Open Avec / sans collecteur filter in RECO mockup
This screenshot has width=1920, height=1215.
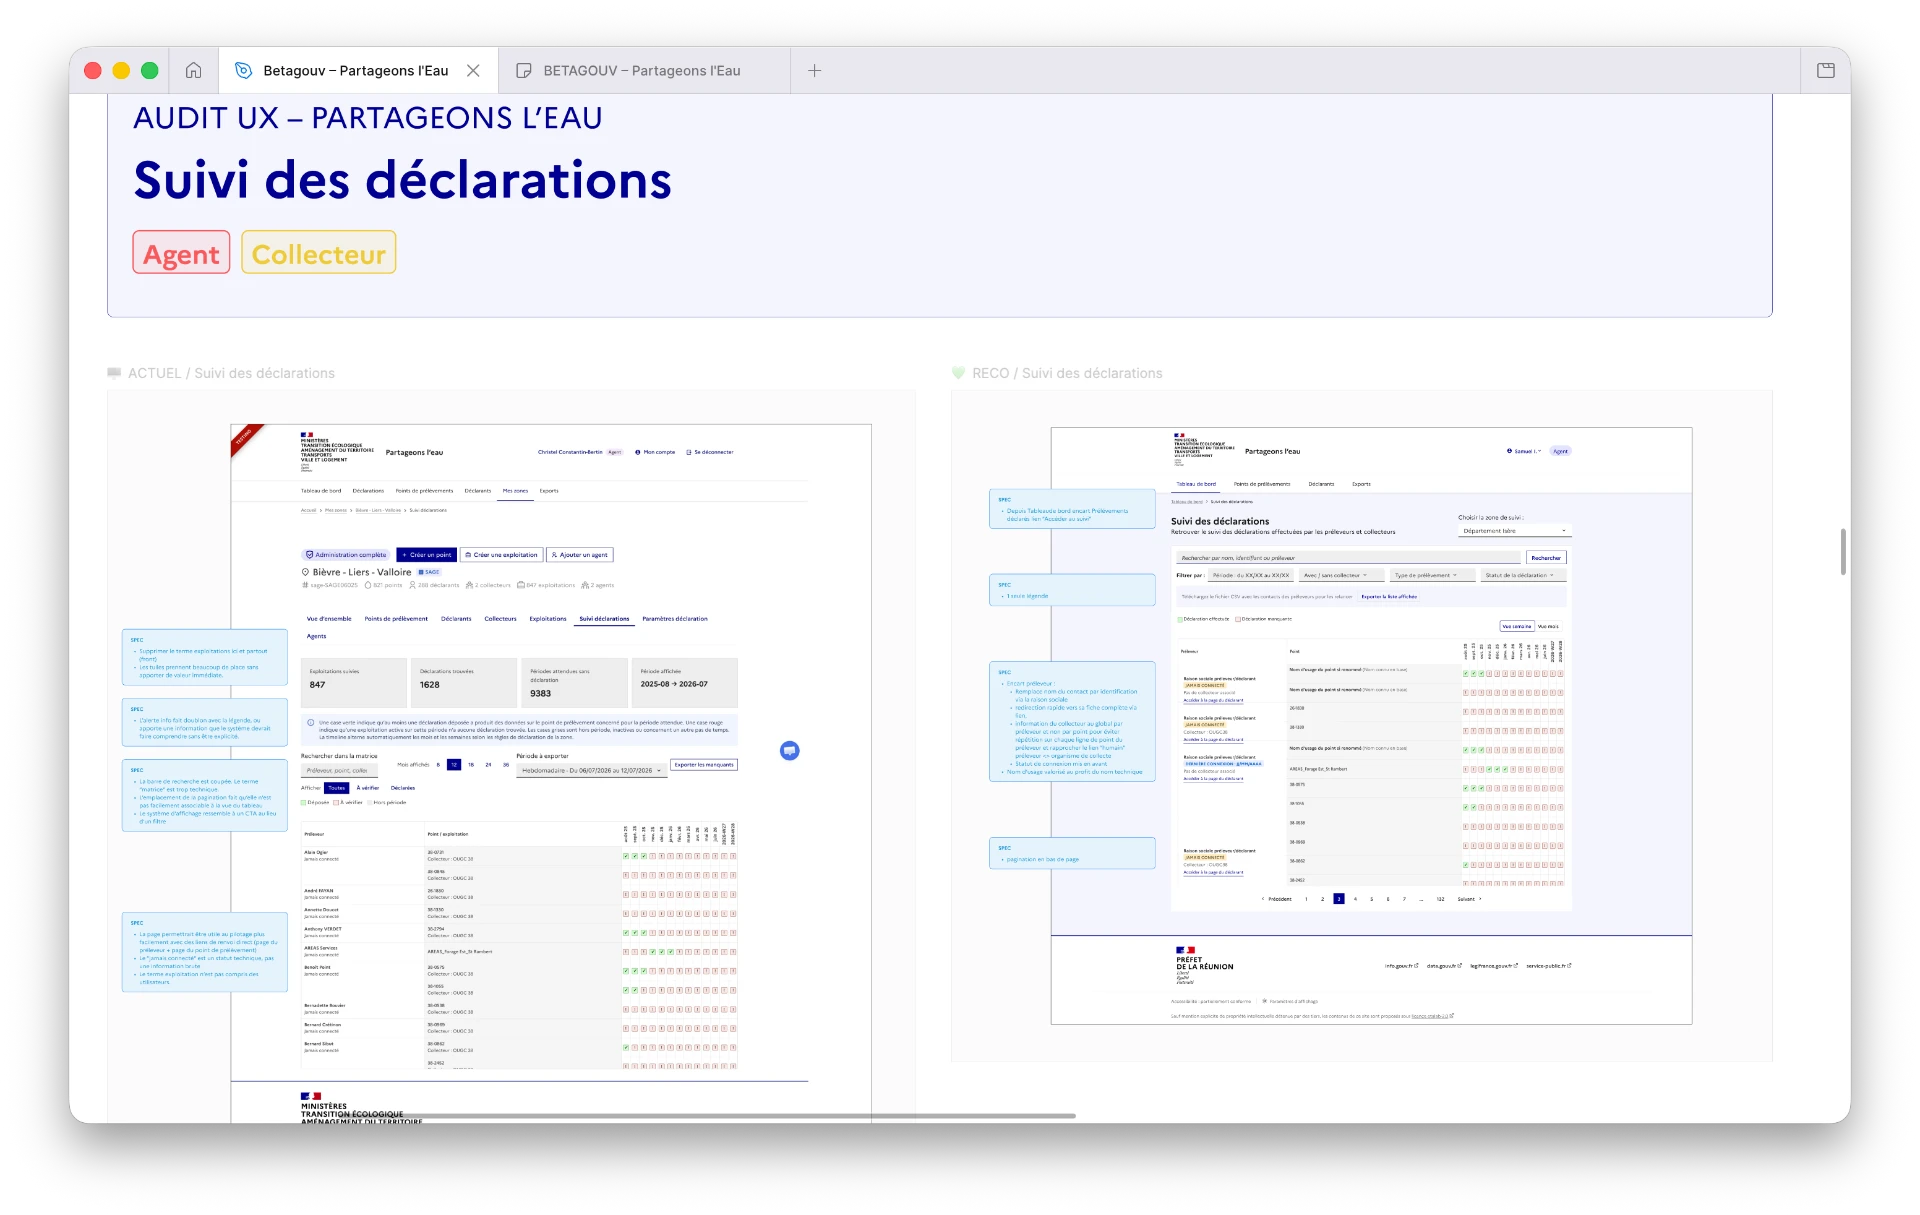point(1340,575)
